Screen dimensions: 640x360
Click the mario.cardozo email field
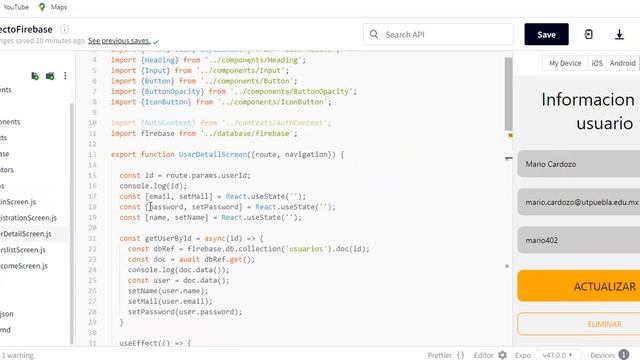[x=579, y=202]
